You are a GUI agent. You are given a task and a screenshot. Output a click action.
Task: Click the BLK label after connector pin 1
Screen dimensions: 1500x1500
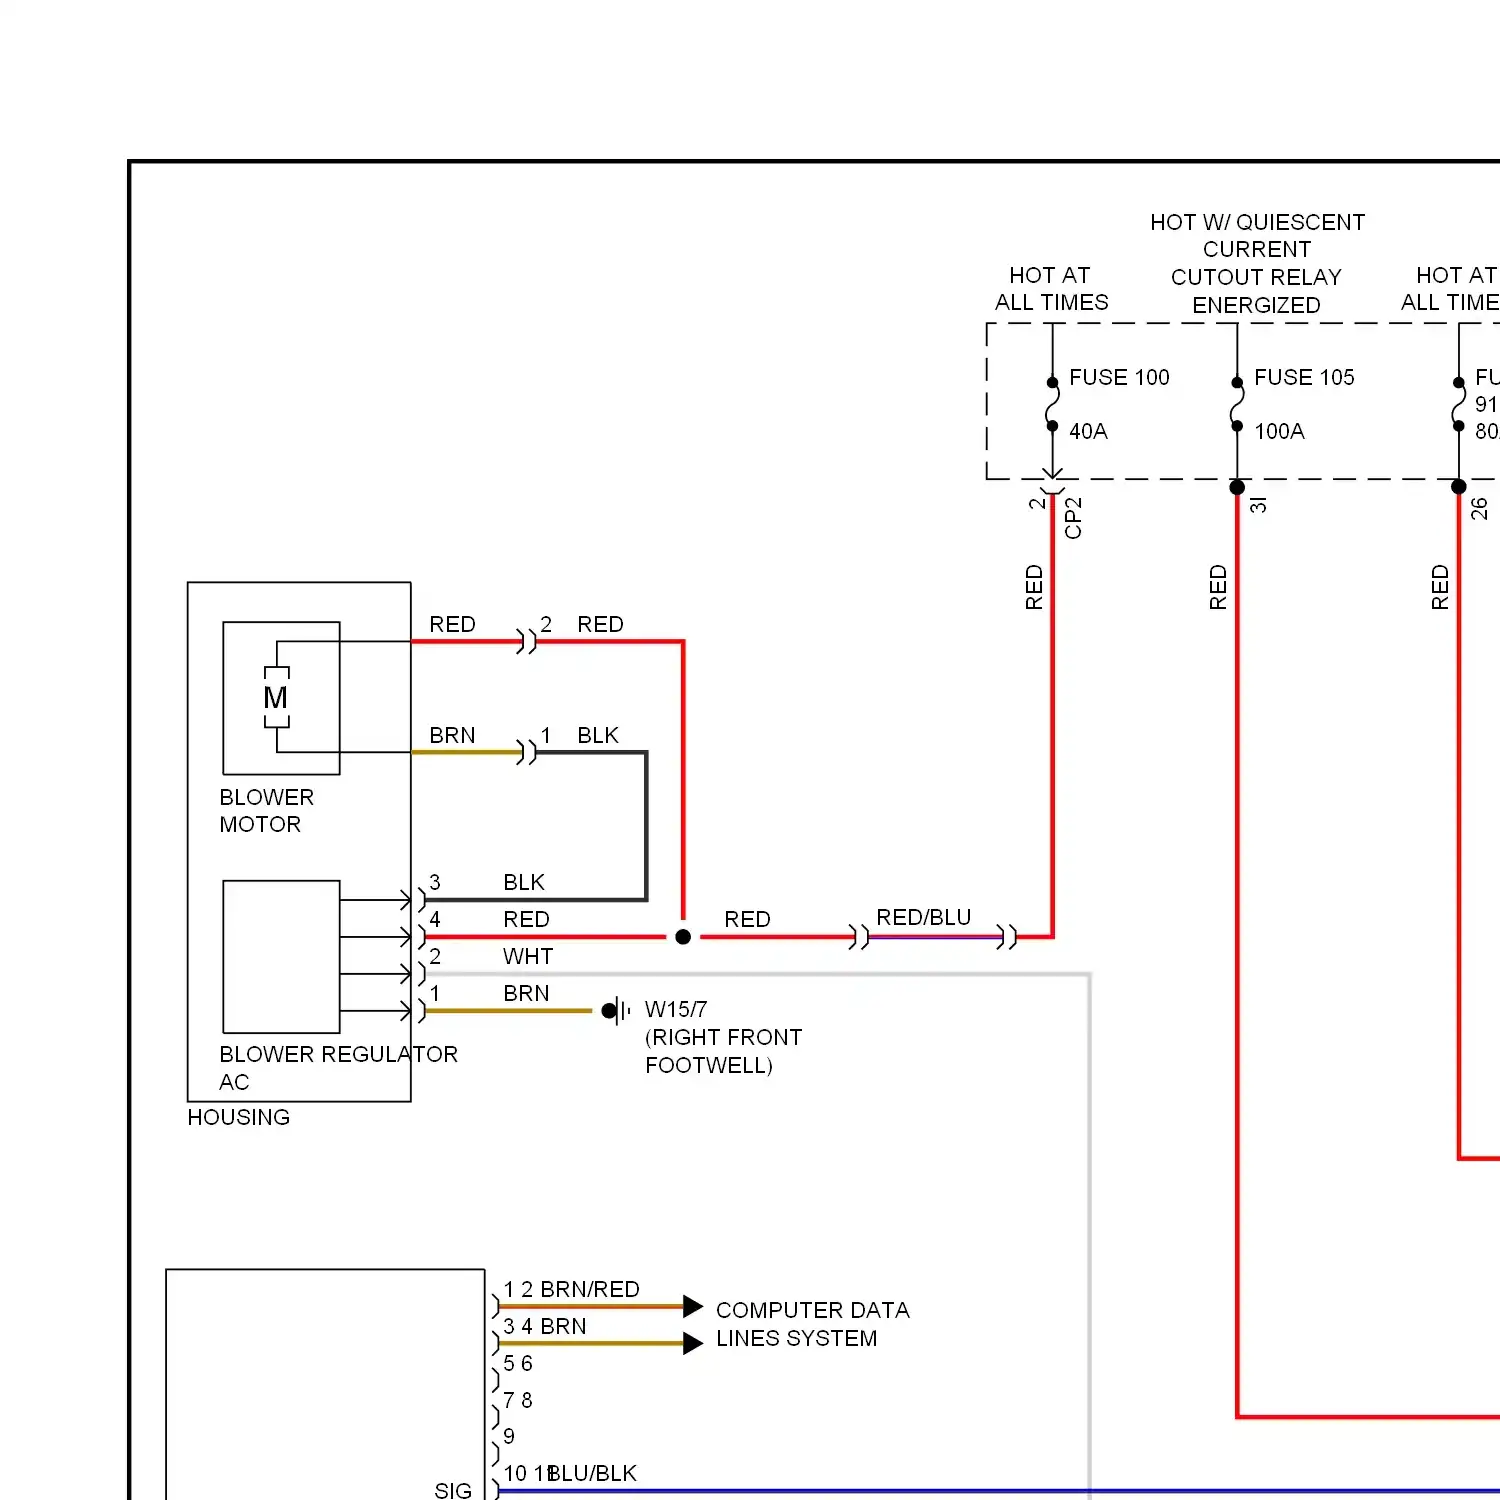[598, 735]
